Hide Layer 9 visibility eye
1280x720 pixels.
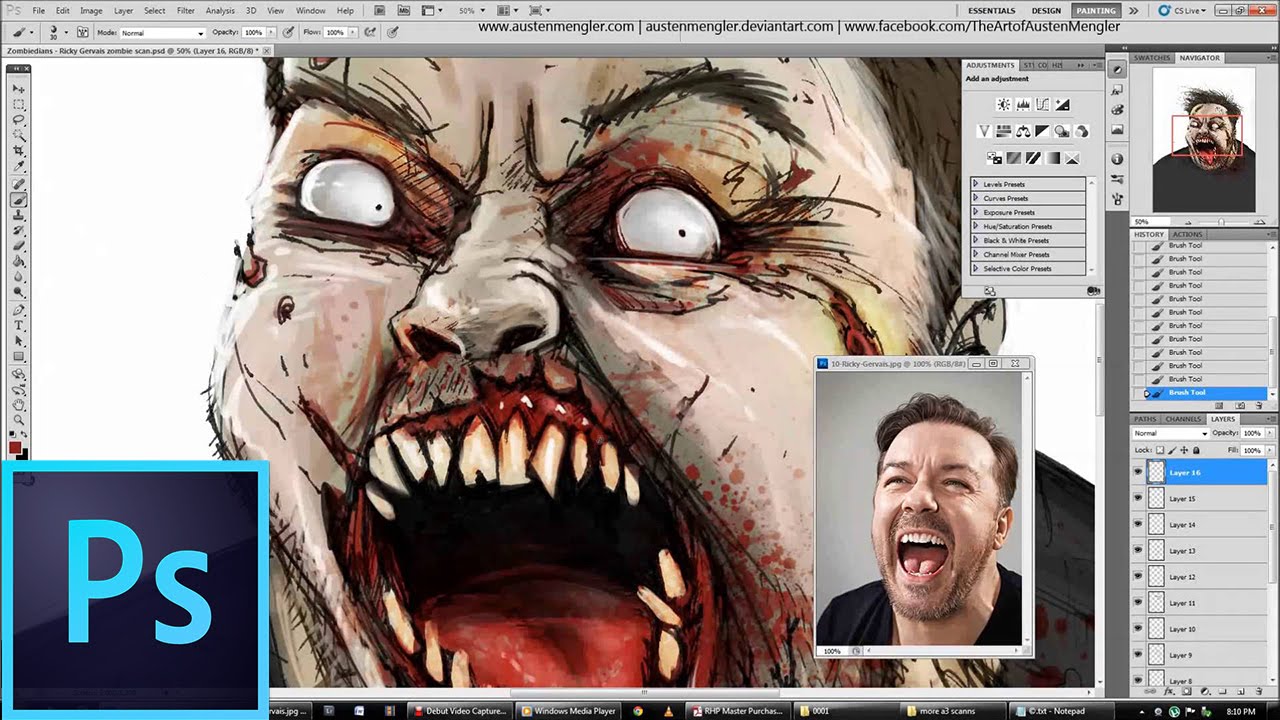click(1138, 655)
